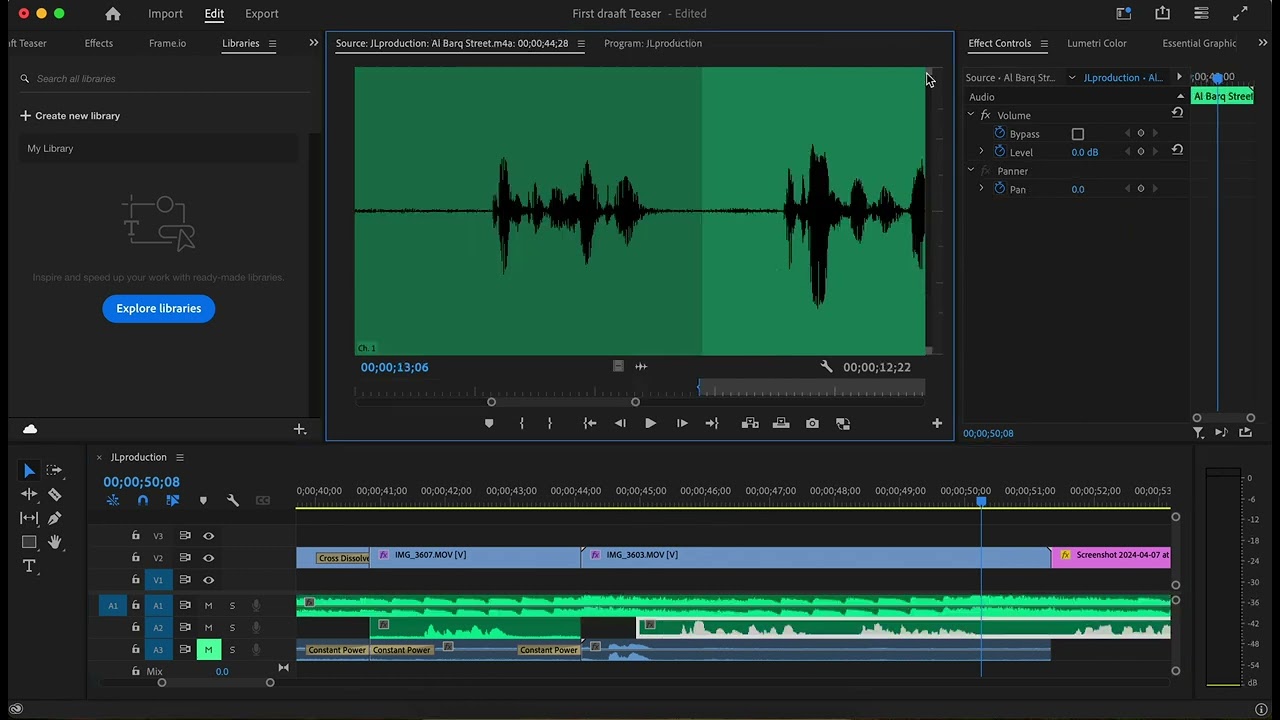Viewport: 1280px width, 720px height.
Task: Switch to Program: JLproduction monitor tab
Action: pyautogui.click(x=653, y=44)
